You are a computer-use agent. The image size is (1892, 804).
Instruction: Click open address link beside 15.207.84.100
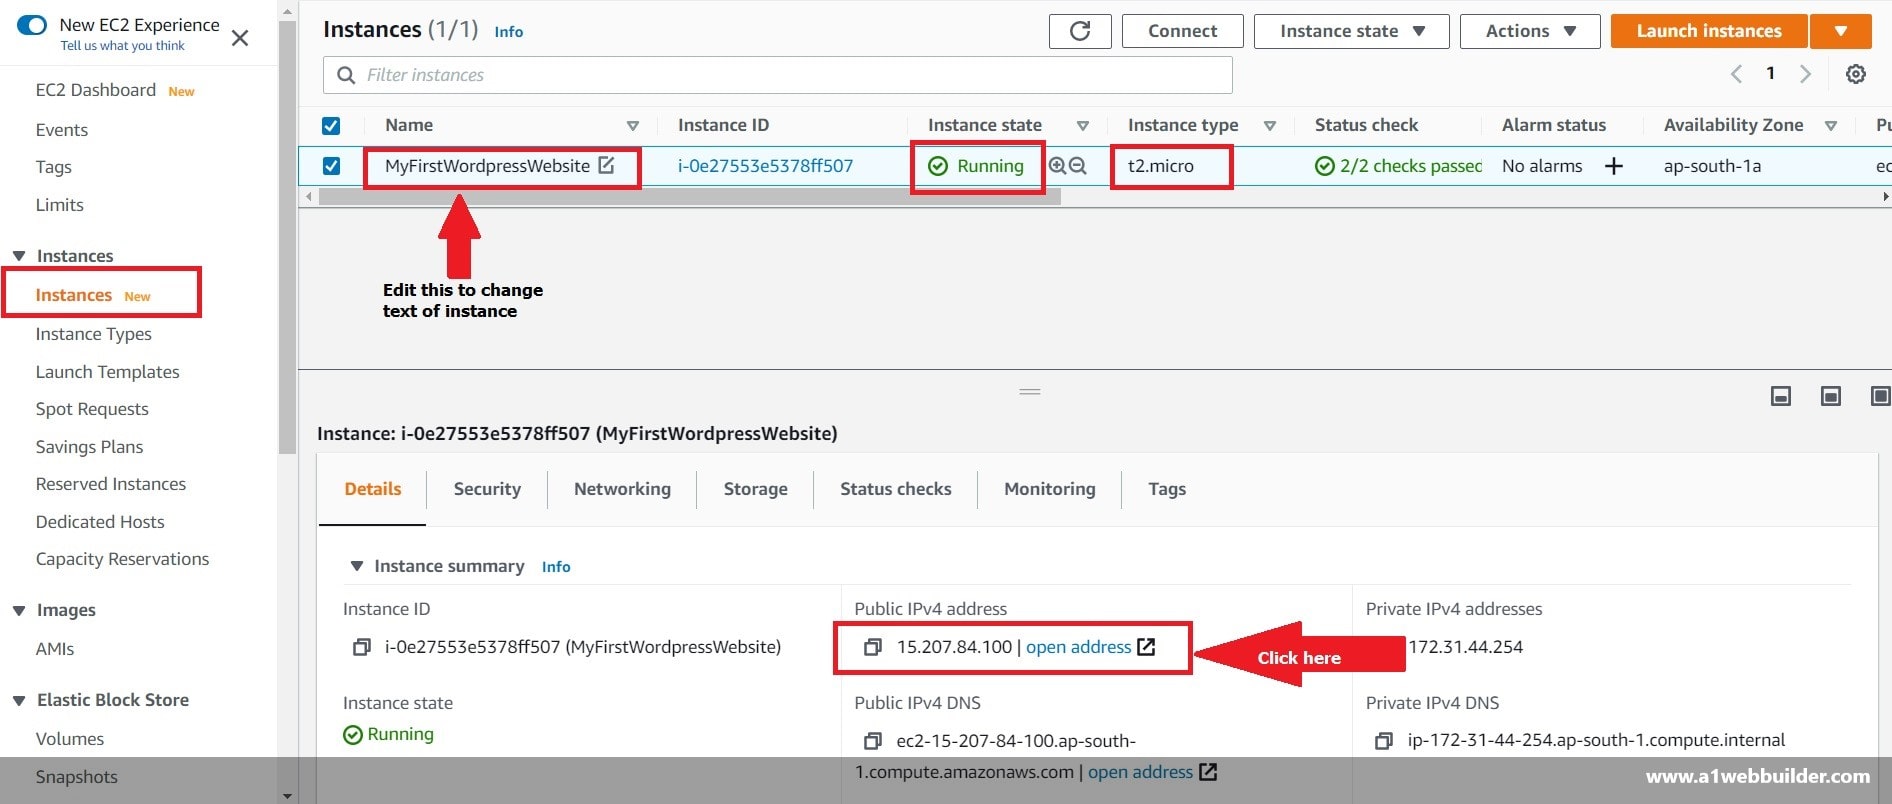point(1078,647)
